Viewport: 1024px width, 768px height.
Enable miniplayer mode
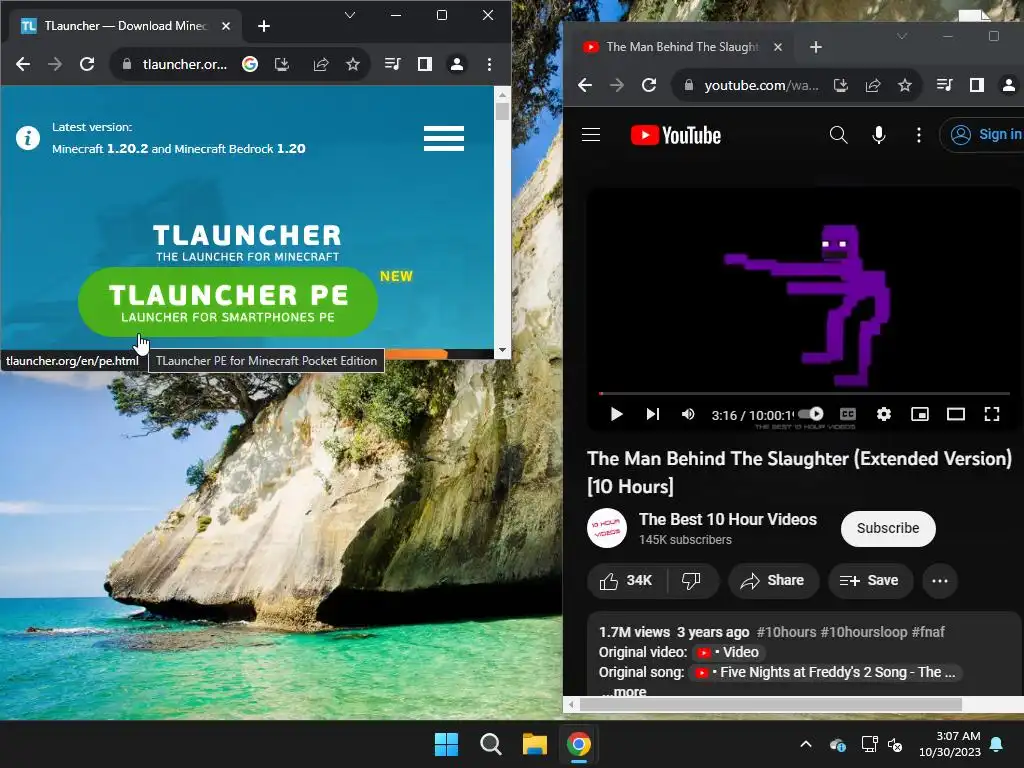920,414
